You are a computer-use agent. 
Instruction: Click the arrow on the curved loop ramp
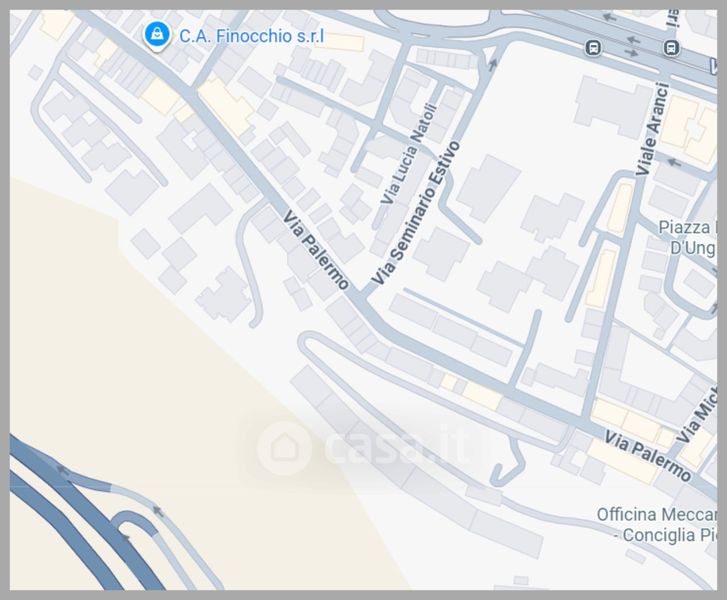pyautogui.click(x=124, y=538)
